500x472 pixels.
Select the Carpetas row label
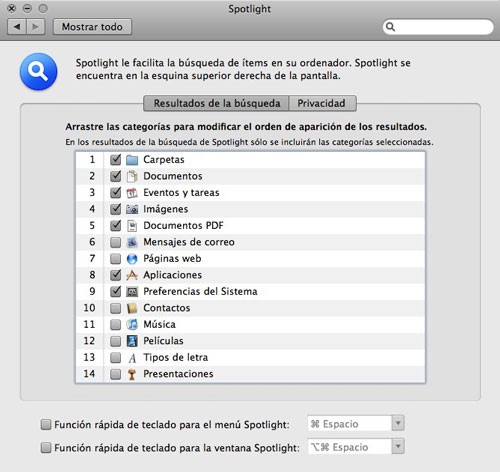(164, 160)
